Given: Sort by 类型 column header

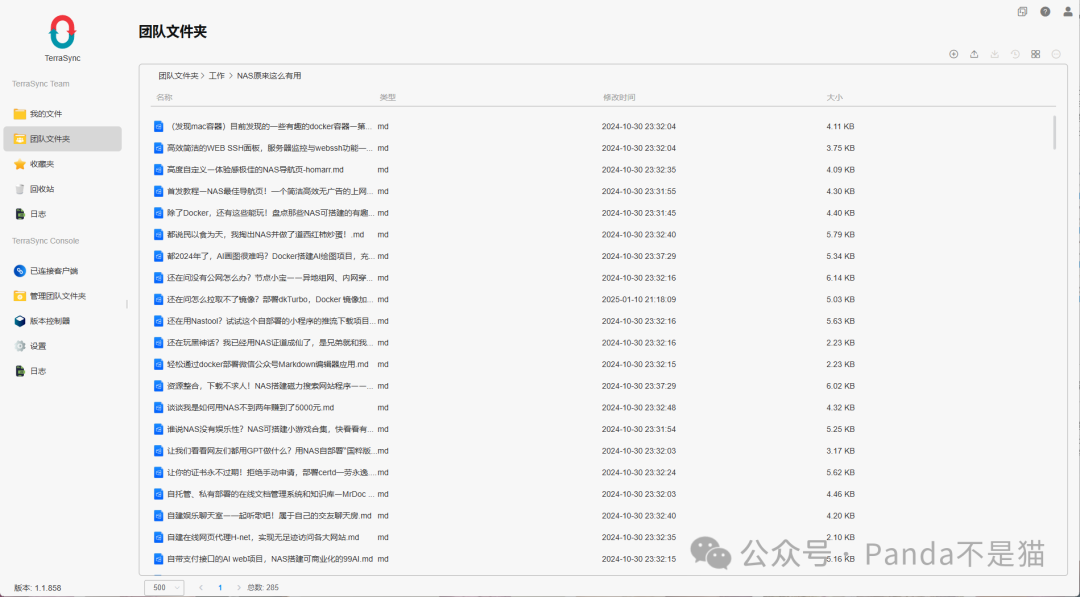Looking at the screenshot, I should point(388,98).
